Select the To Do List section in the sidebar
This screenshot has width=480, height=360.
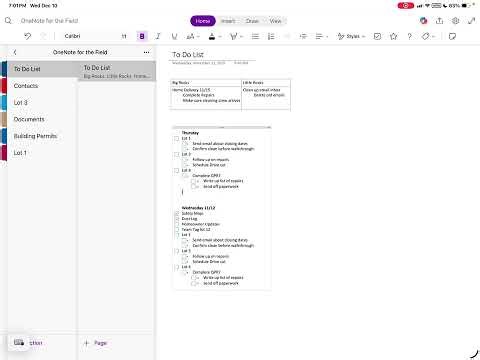pos(41,69)
